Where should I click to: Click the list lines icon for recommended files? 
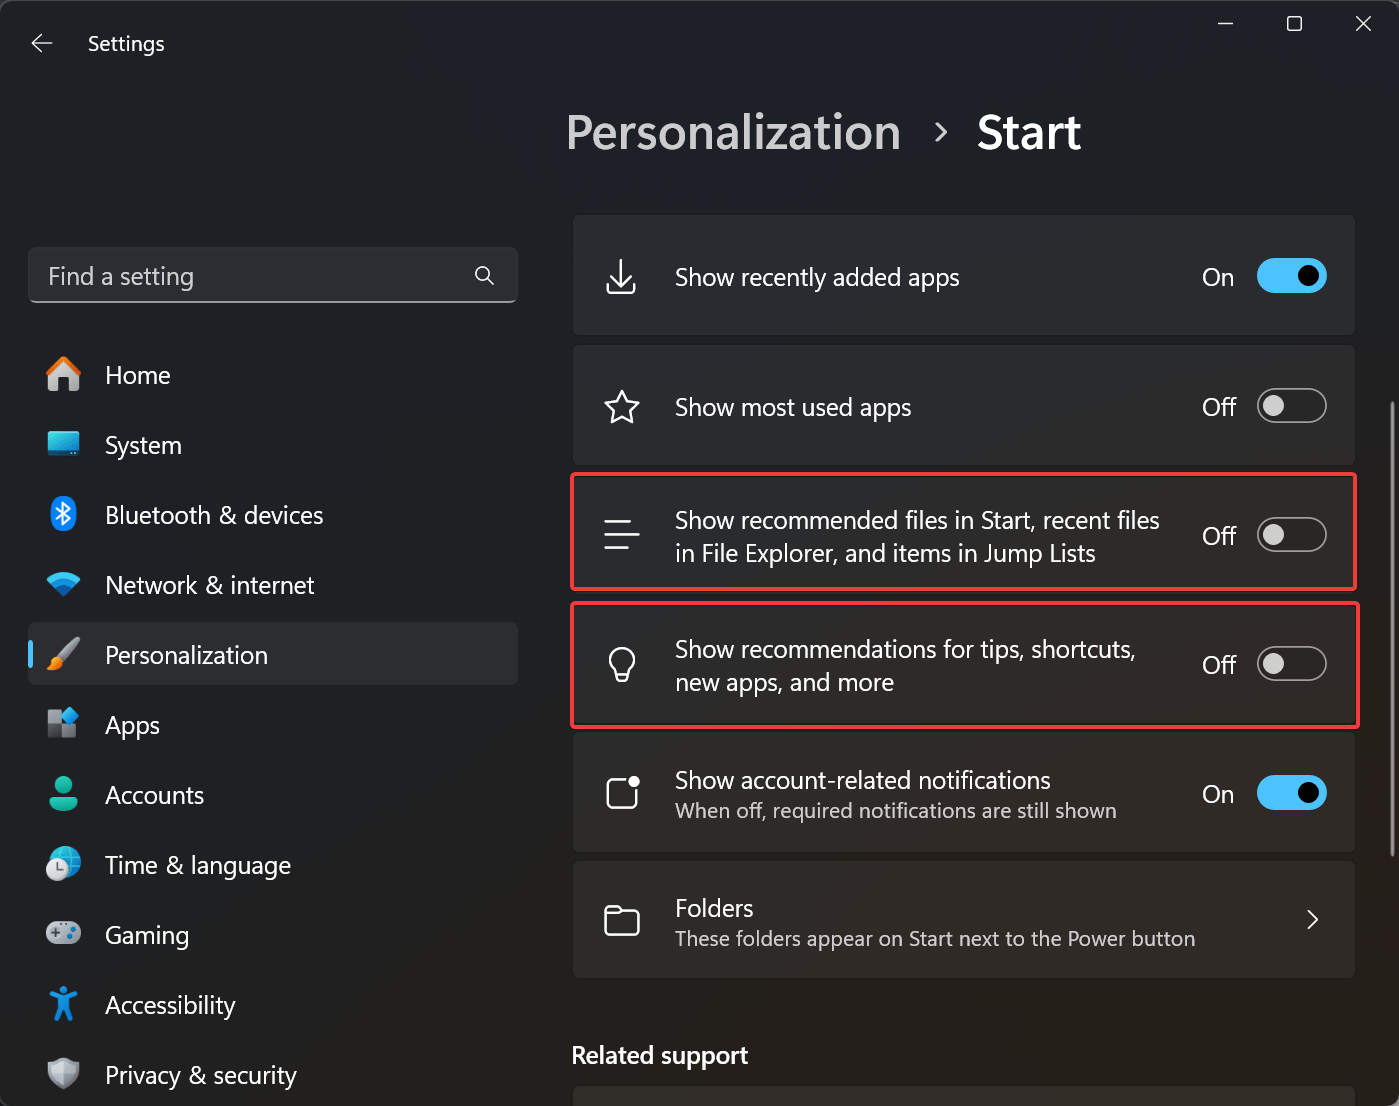tap(622, 535)
